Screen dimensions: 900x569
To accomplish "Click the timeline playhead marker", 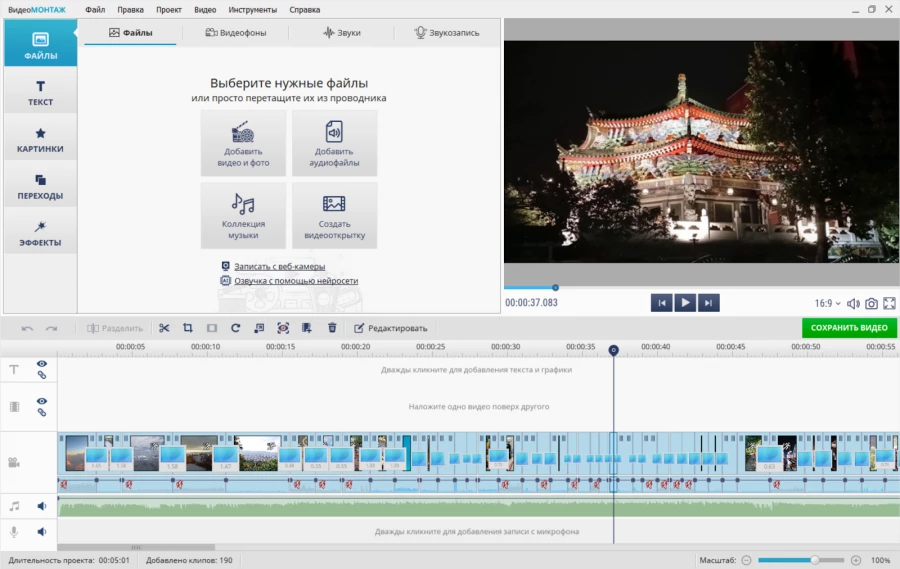I will click(x=614, y=350).
